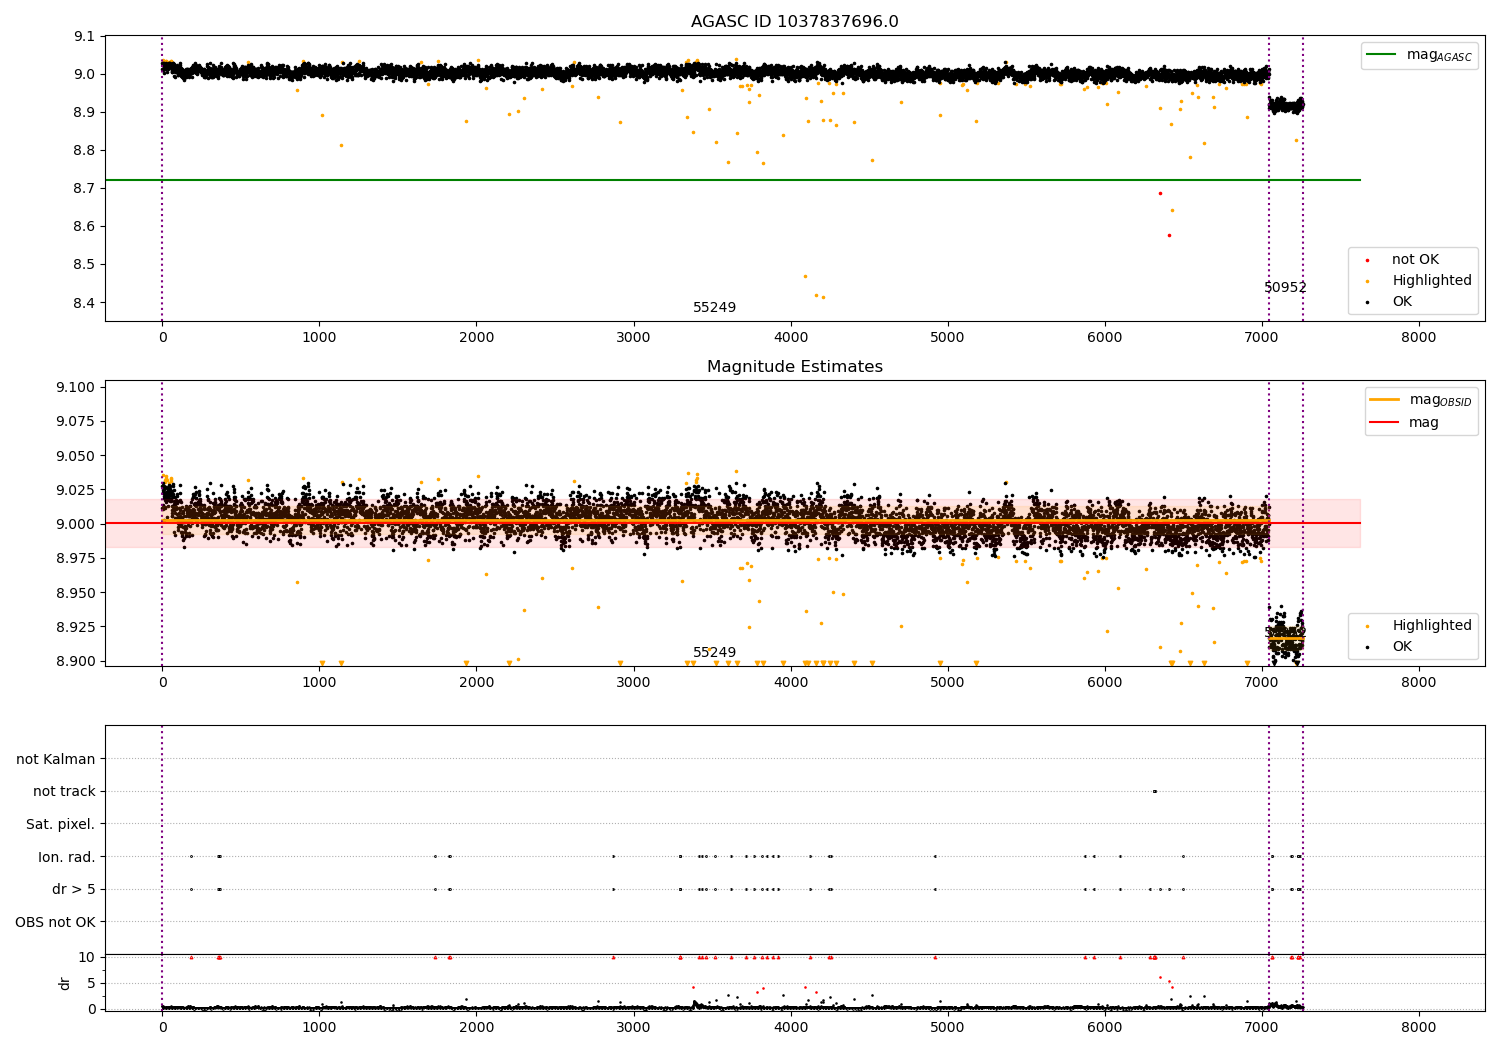Viewport: 1500px width, 1050px height.
Task: Click the red line sample beside 'mag' legend
Action: [x=1385, y=422]
